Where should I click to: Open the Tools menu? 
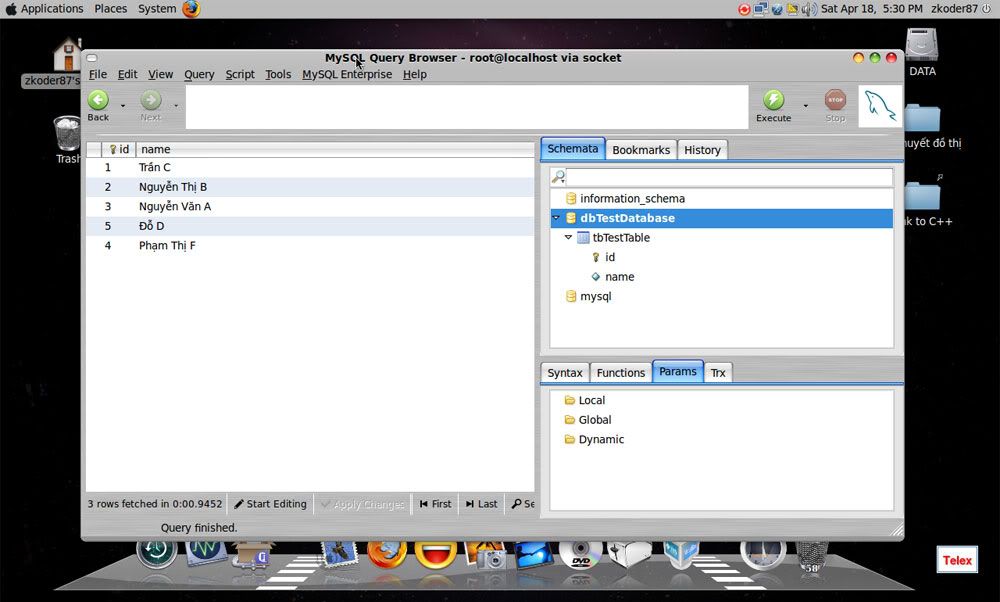(x=278, y=74)
